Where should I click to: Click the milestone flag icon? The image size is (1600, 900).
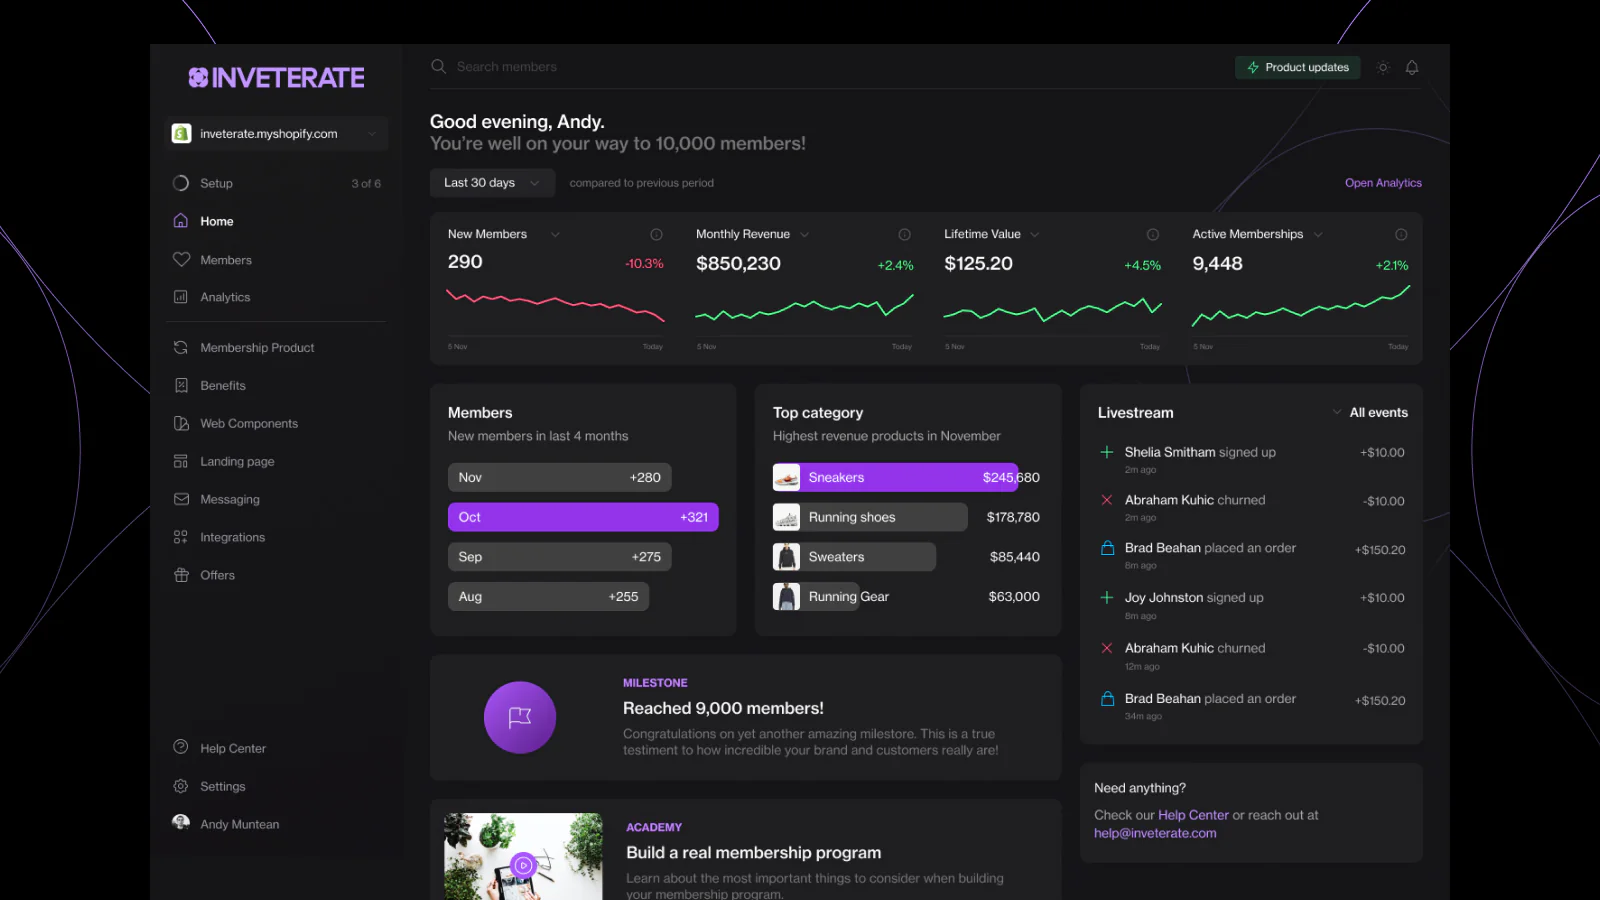[x=520, y=717]
